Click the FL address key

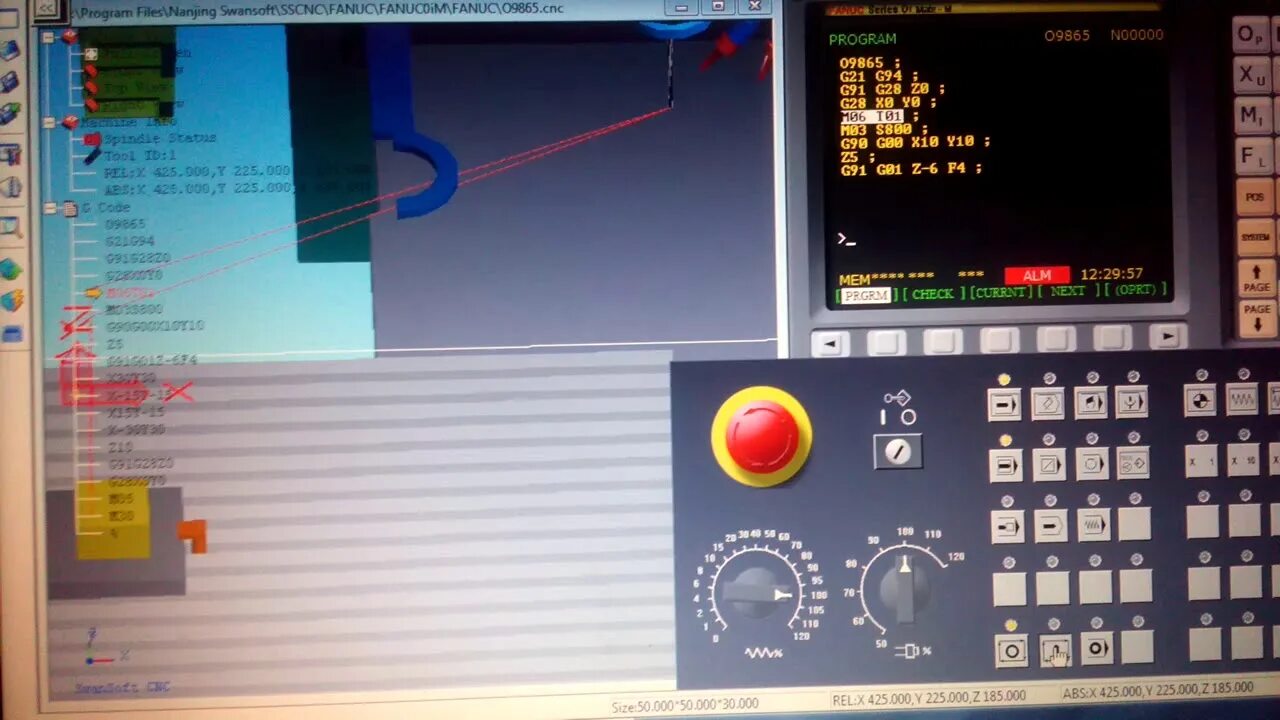[x=1253, y=156]
